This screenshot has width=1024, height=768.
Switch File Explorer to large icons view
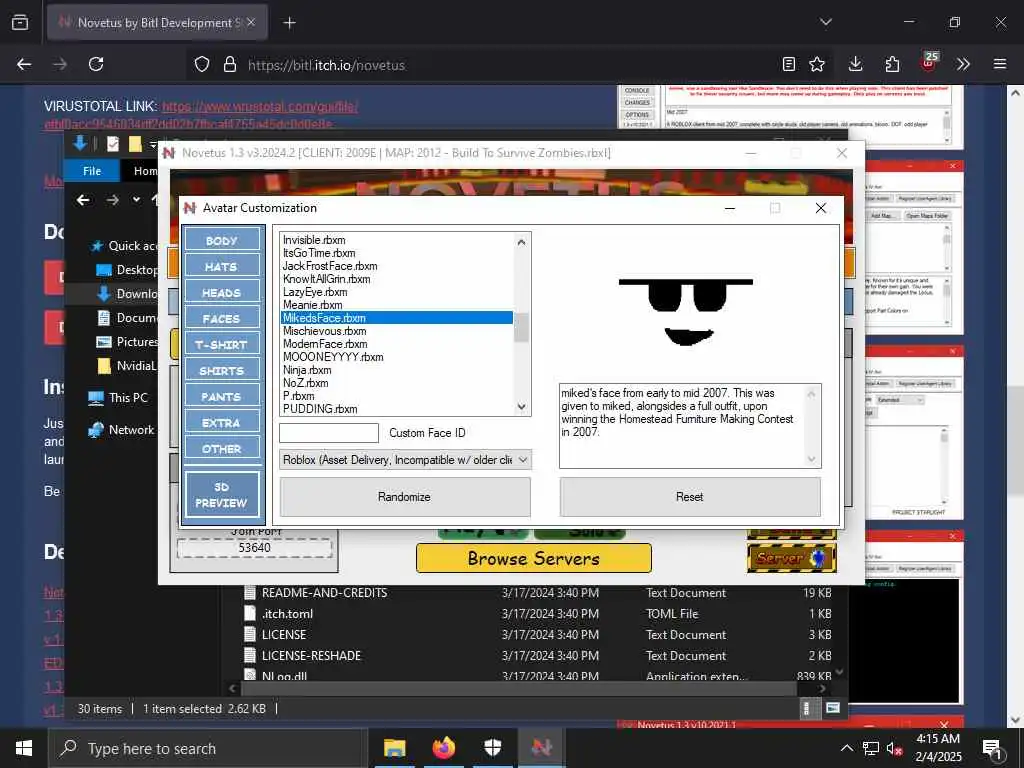click(833, 709)
